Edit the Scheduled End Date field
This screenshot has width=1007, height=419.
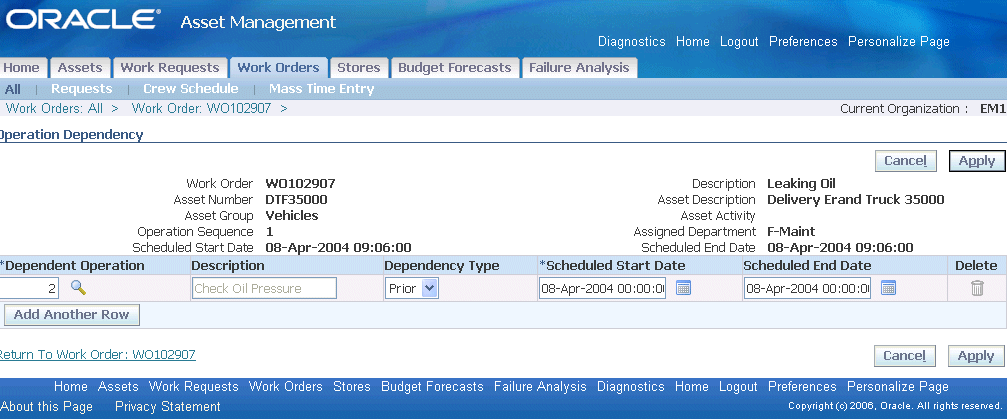tap(807, 289)
